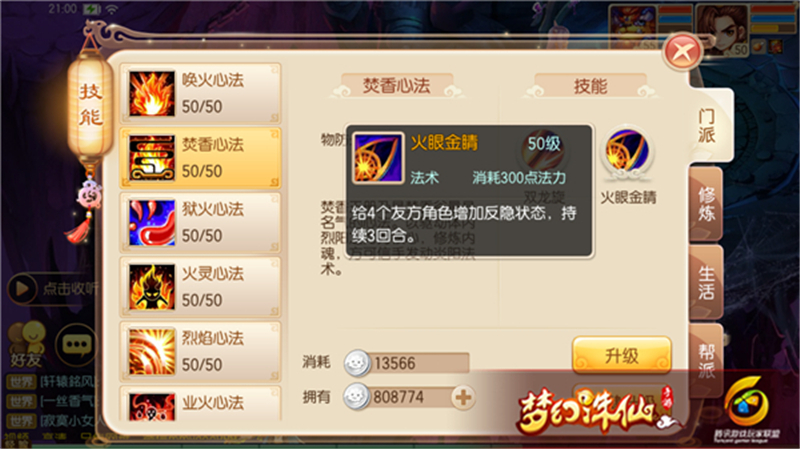Screen dimensions: 800x449
Task: Tap the pet avatar portrait at top
Action: [632, 28]
